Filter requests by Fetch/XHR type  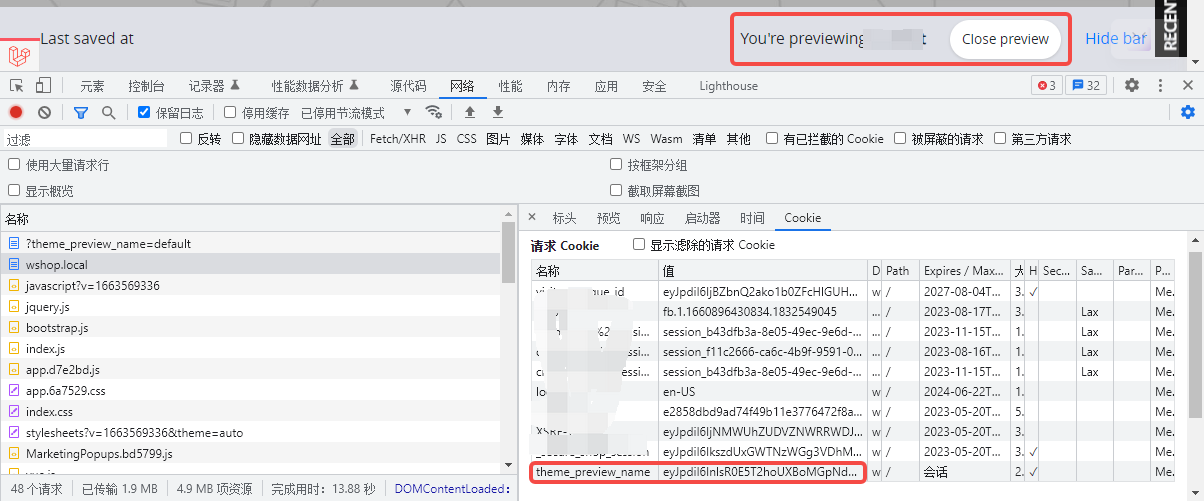(x=397, y=139)
